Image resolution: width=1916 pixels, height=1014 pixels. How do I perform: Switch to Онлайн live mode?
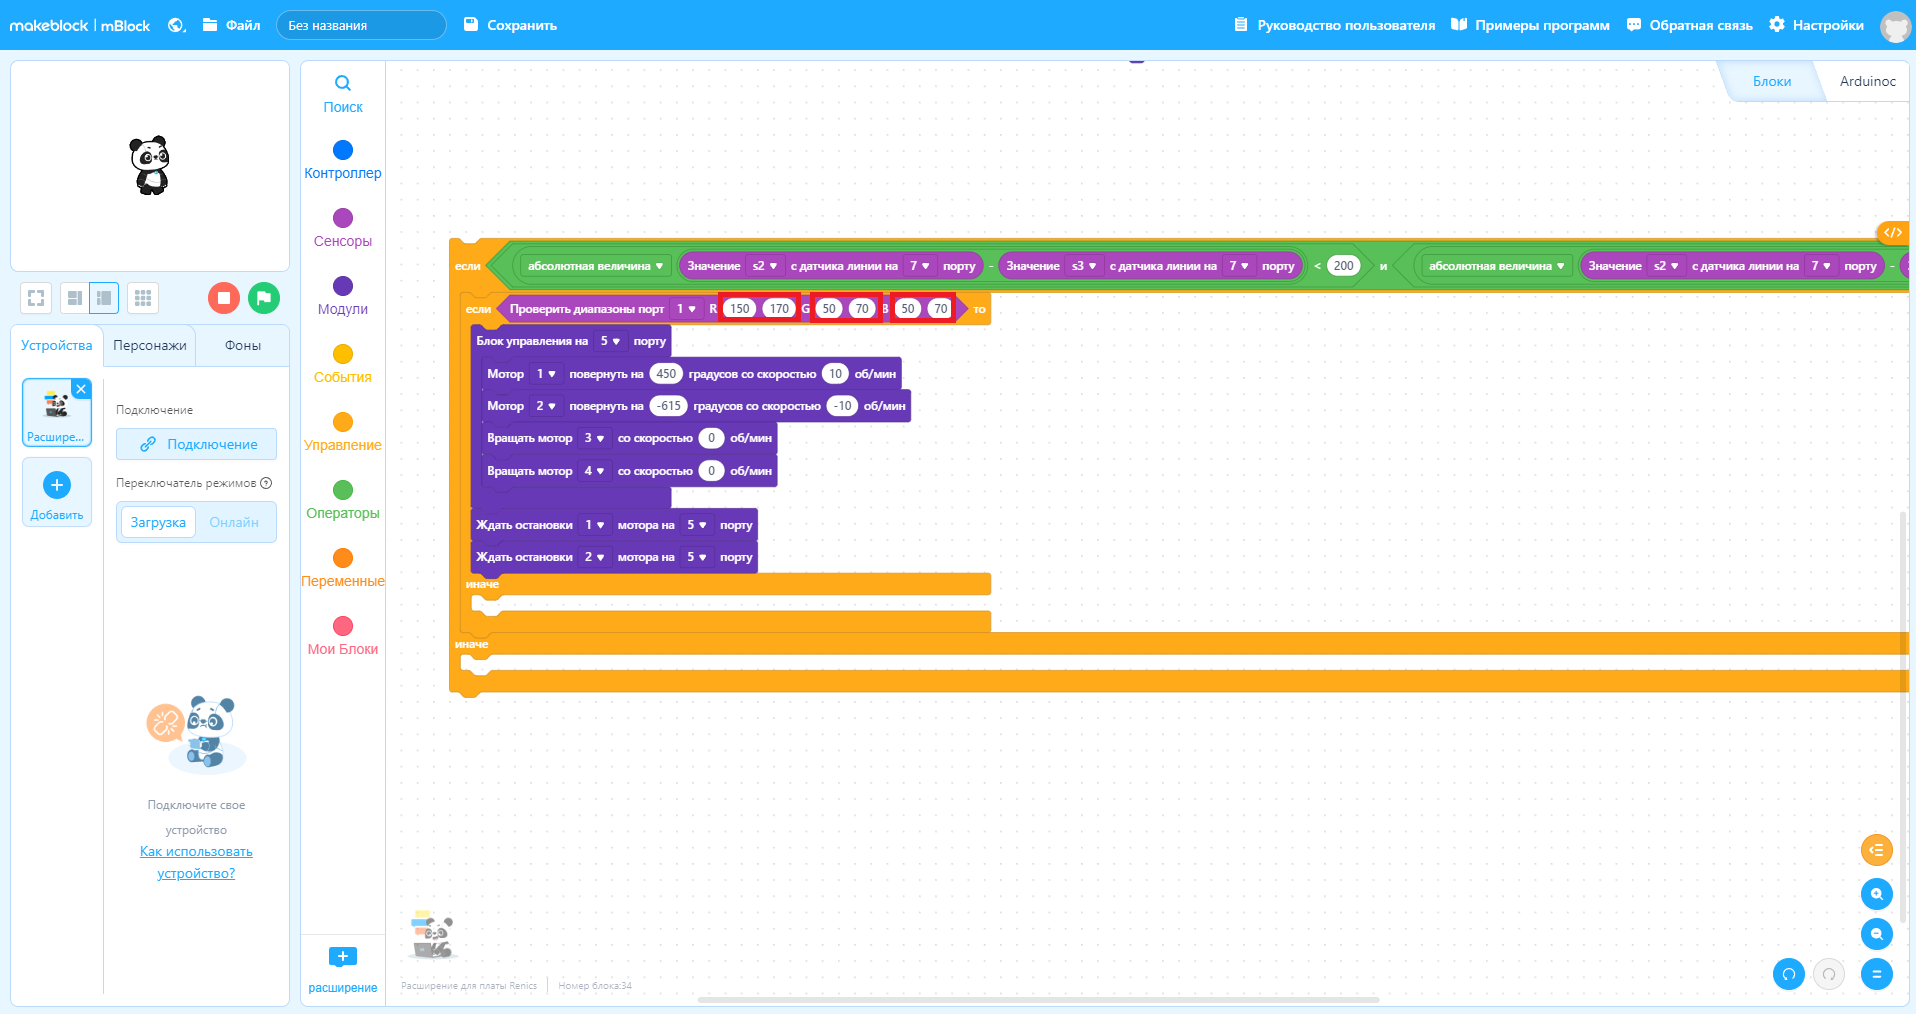tap(234, 522)
